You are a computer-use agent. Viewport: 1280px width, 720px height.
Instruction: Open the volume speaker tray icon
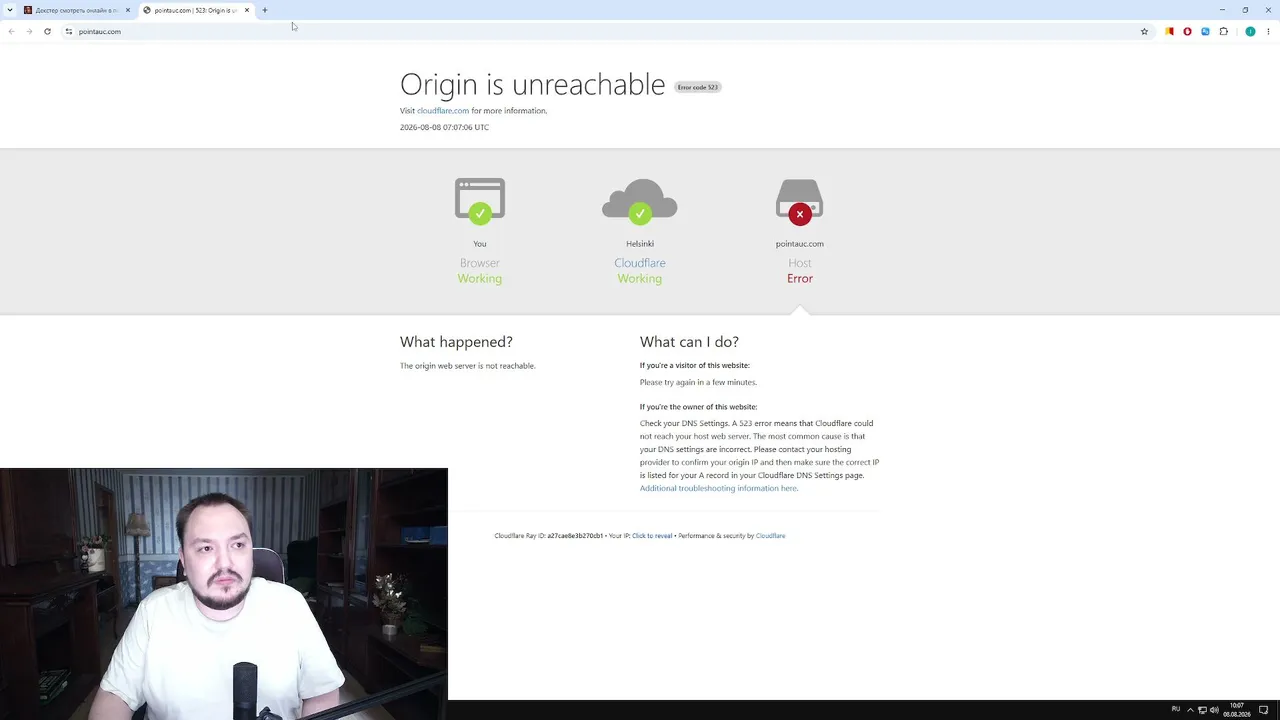[x=1214, y=710]
